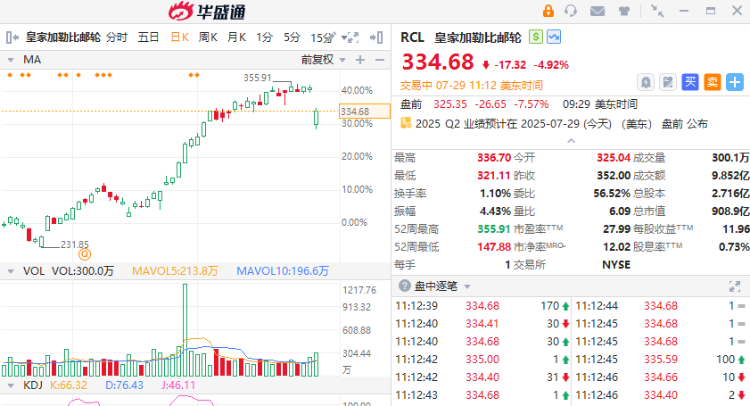Toggle fullscreen chart icon
This screenshot has width=750, height=406.
(x=353, y=37)
